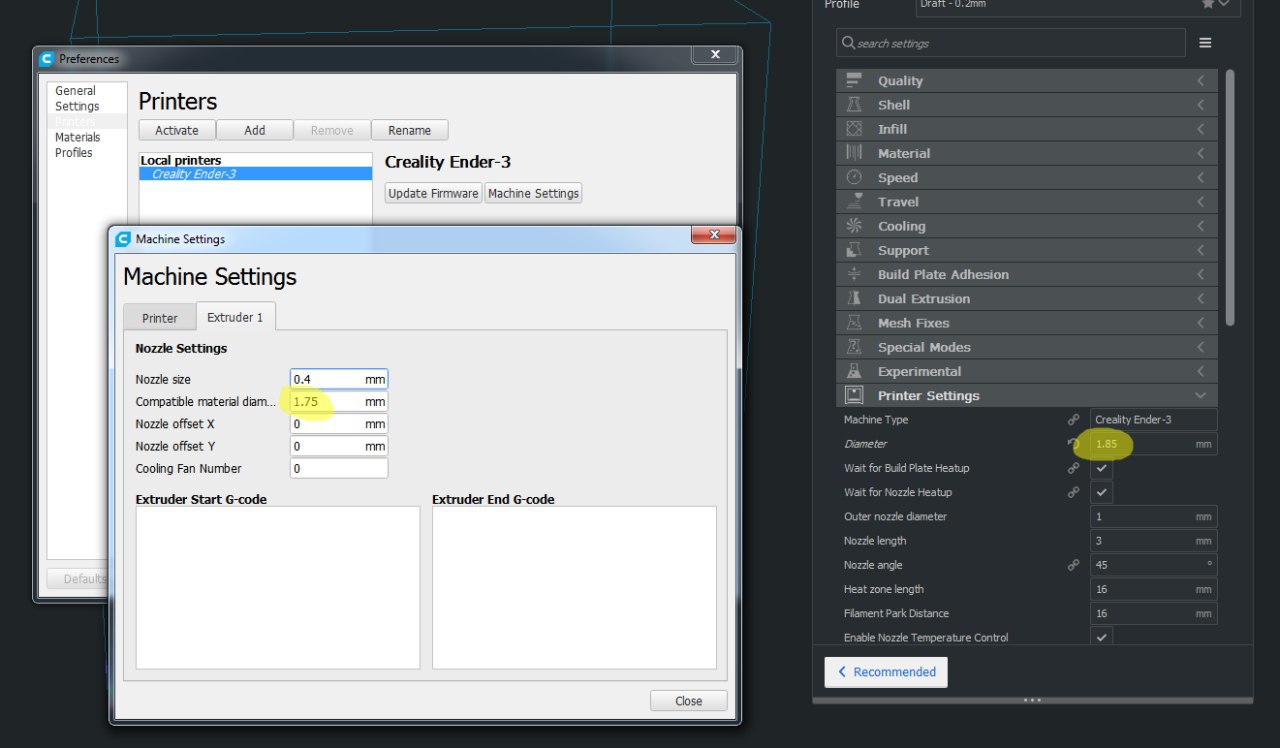
Task: Click the Rename printer button
Action: [410, 130]
